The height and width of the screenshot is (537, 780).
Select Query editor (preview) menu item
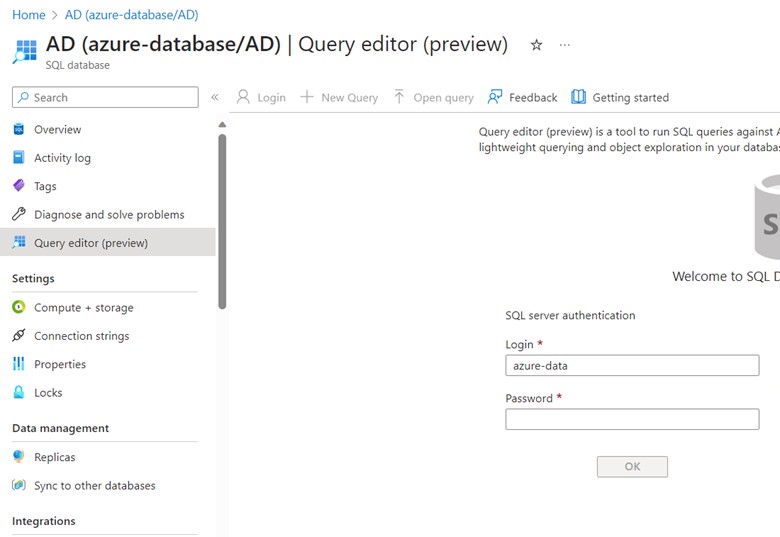[90, 243]
